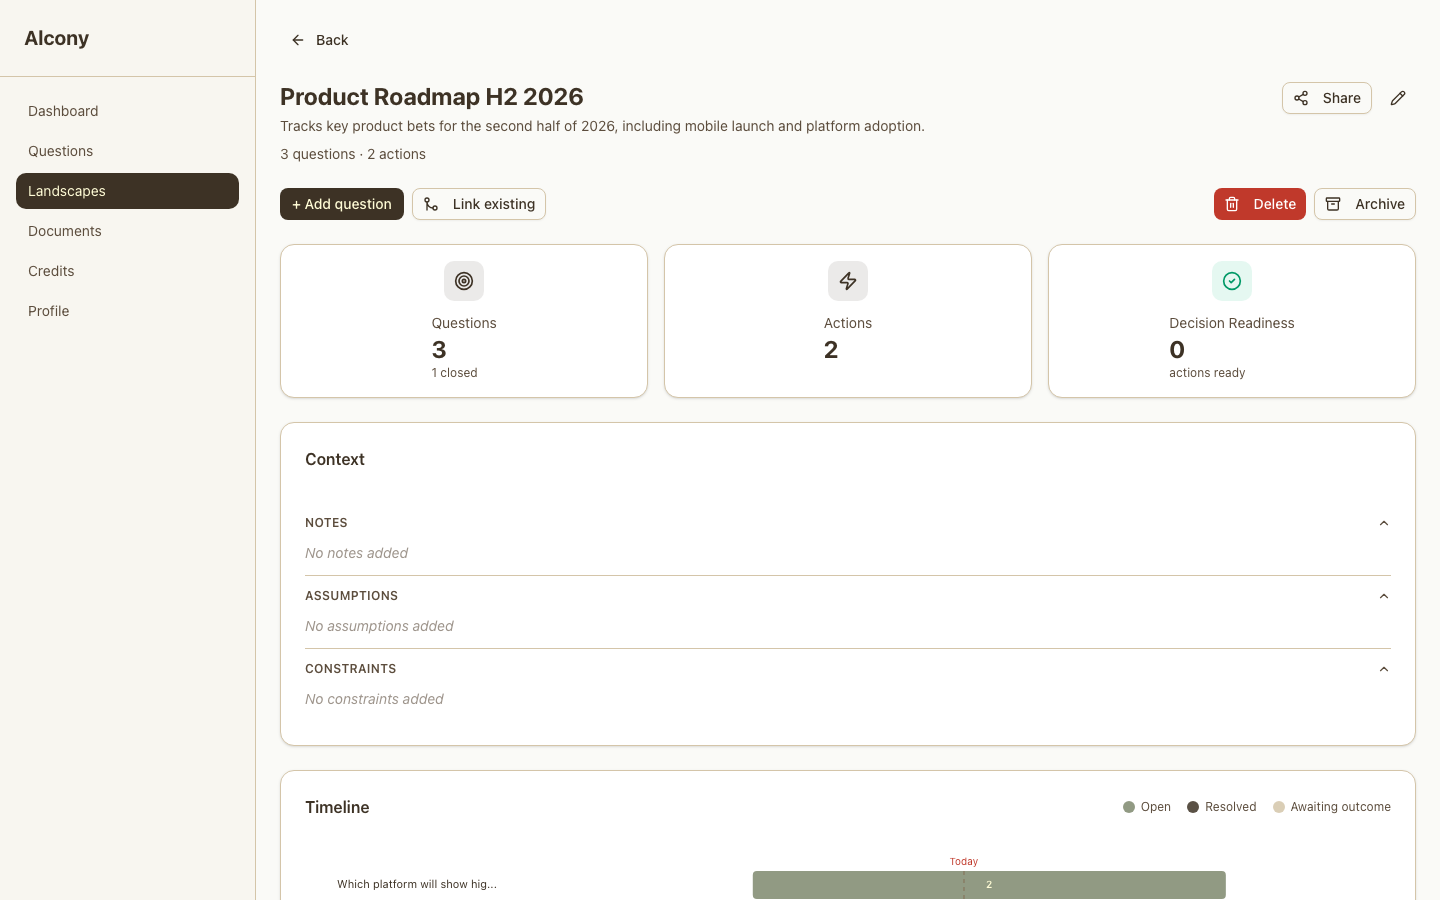Click the pencil edit icon

(x=1398, y=98)
